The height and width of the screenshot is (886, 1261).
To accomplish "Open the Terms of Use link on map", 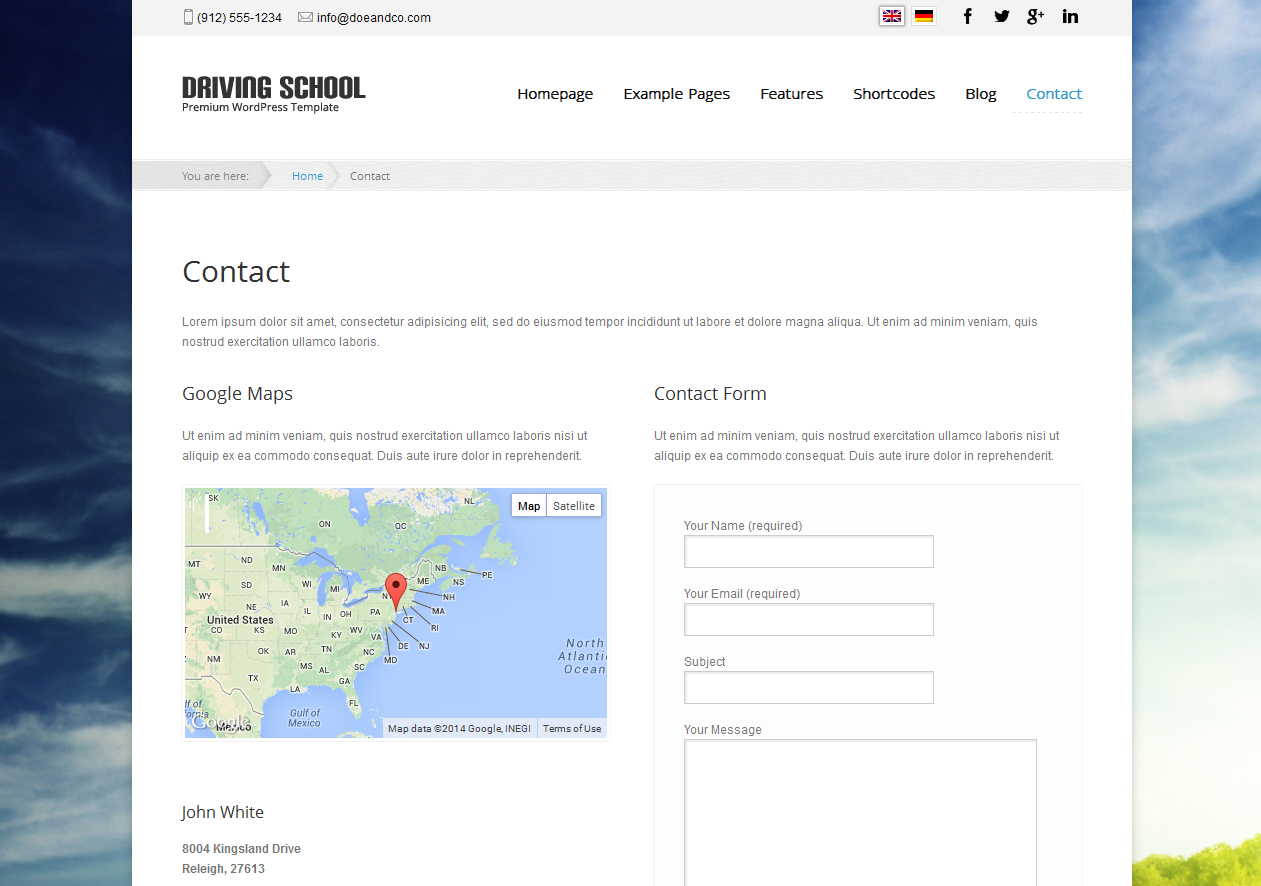I will point(572,728).
